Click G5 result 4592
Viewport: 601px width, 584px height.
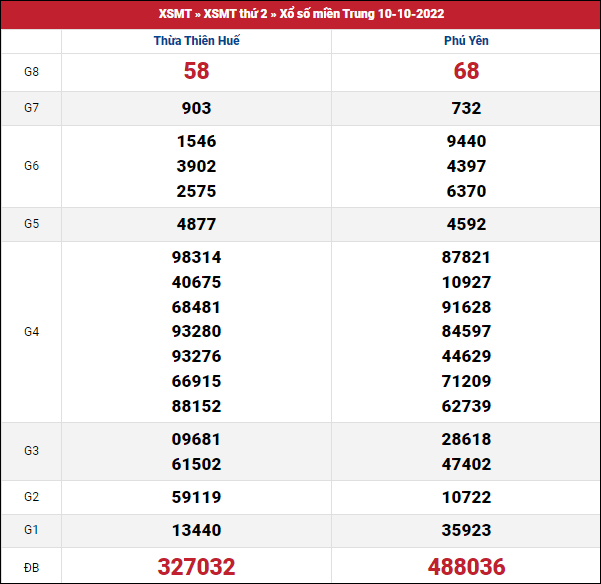[x=466, y=224]
